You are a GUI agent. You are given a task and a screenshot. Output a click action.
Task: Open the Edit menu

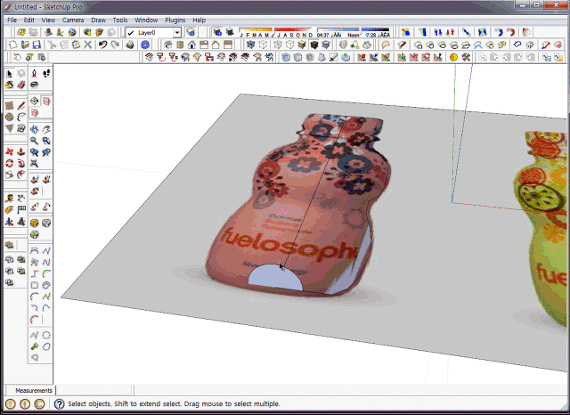click(29, 20)
